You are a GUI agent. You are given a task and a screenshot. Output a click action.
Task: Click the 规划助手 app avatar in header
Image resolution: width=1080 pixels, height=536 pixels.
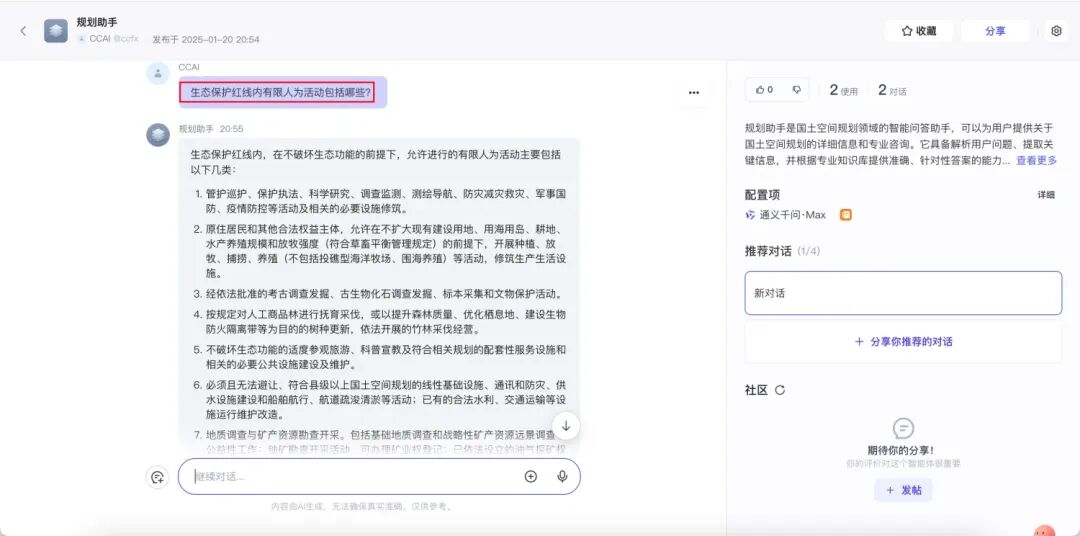pos(56,31)
